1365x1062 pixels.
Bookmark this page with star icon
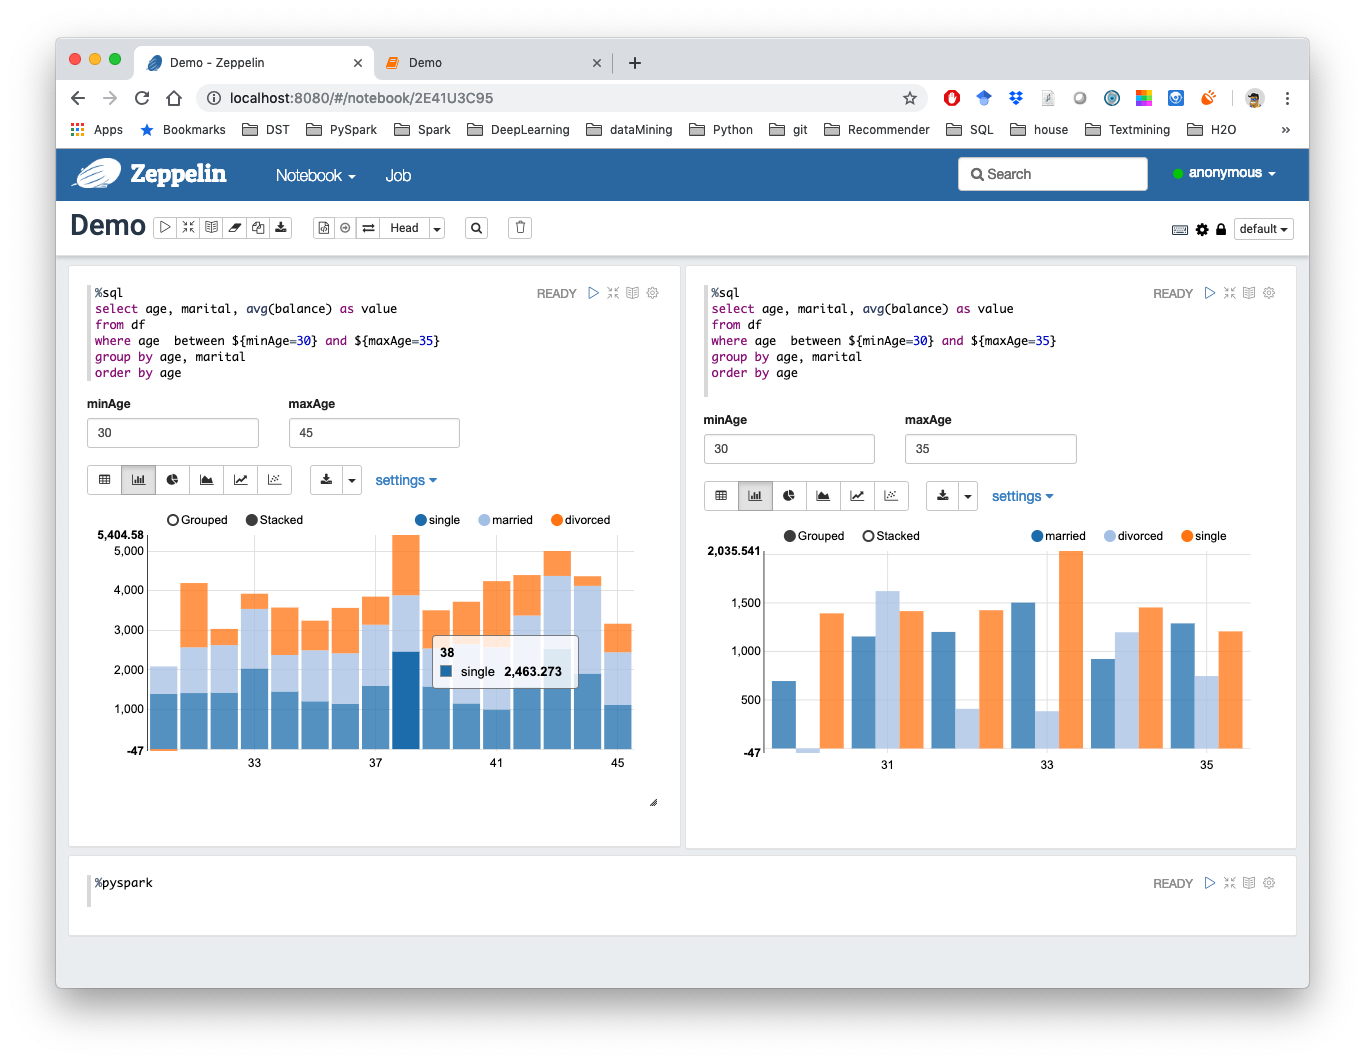coord(909,98)
